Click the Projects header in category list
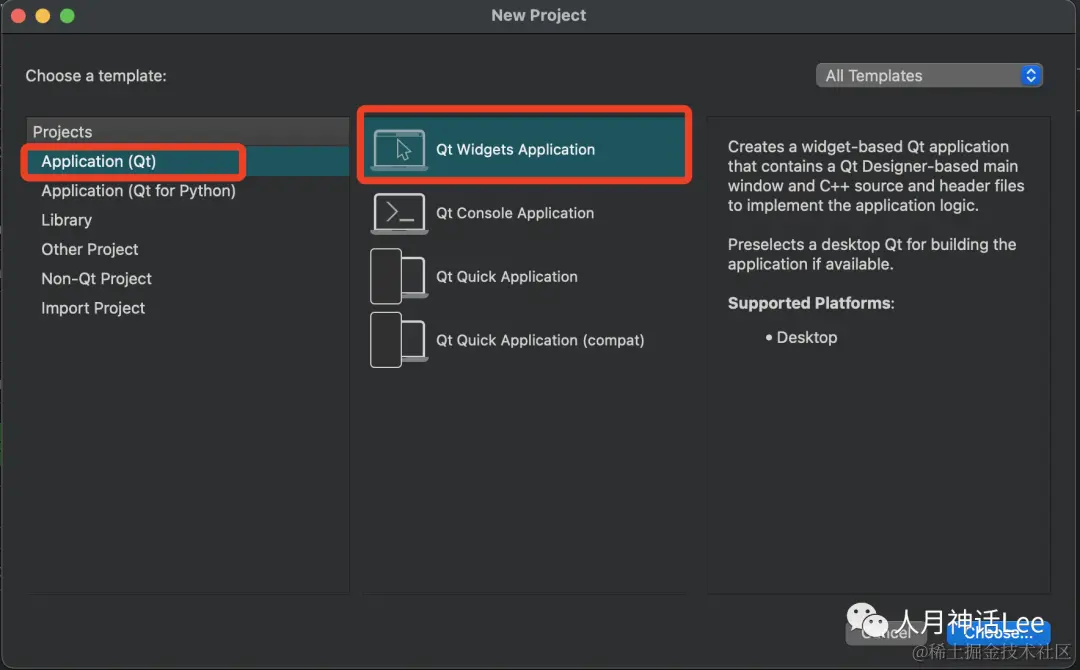The height and width of the screenshot is (670, 1080). click(187, 132)
